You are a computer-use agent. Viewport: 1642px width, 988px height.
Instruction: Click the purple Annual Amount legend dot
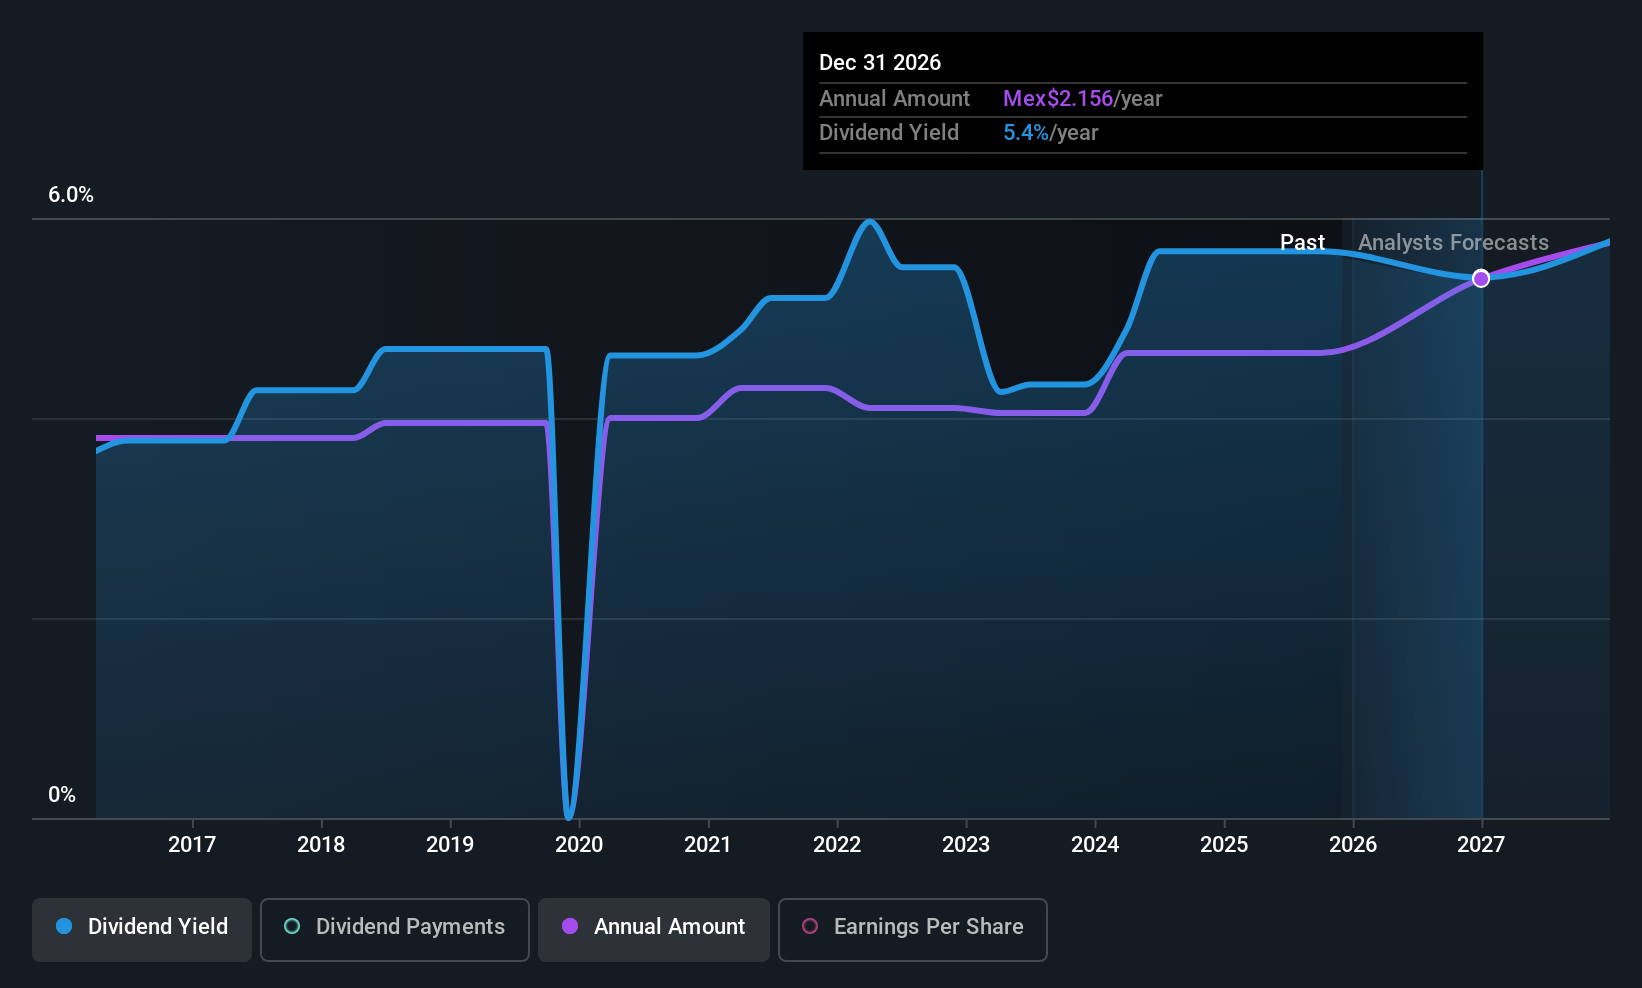tap(570, 927)
